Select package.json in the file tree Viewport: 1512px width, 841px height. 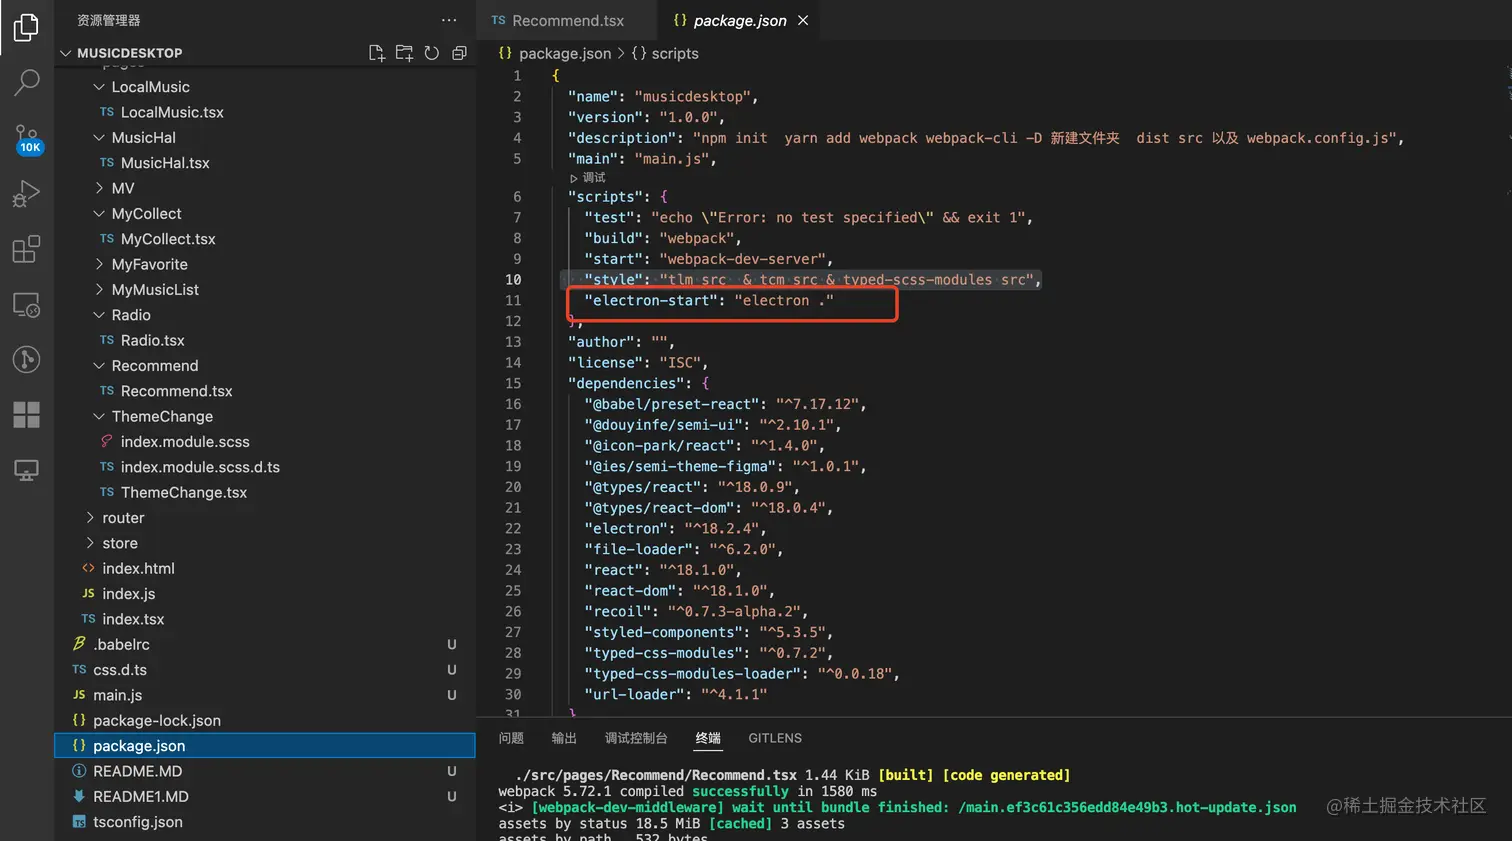pyautogui.click(x=265, y=746)
